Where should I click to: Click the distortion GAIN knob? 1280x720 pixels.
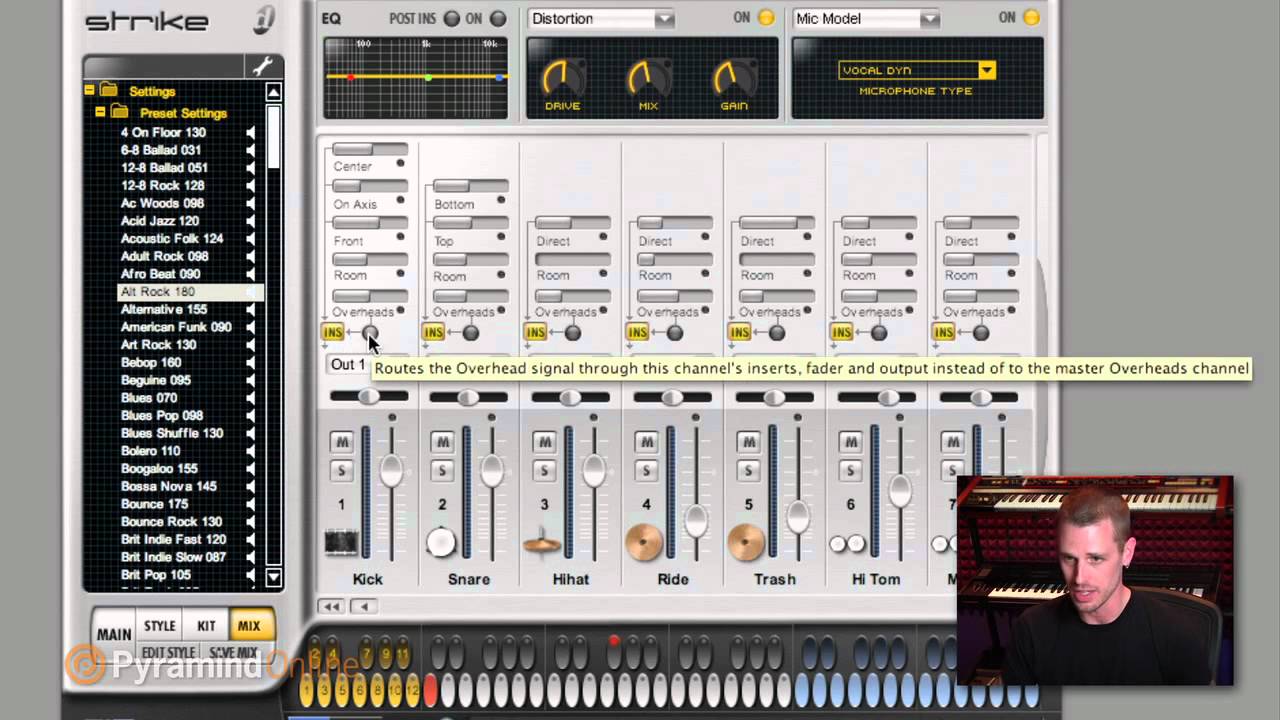point(733,77)
